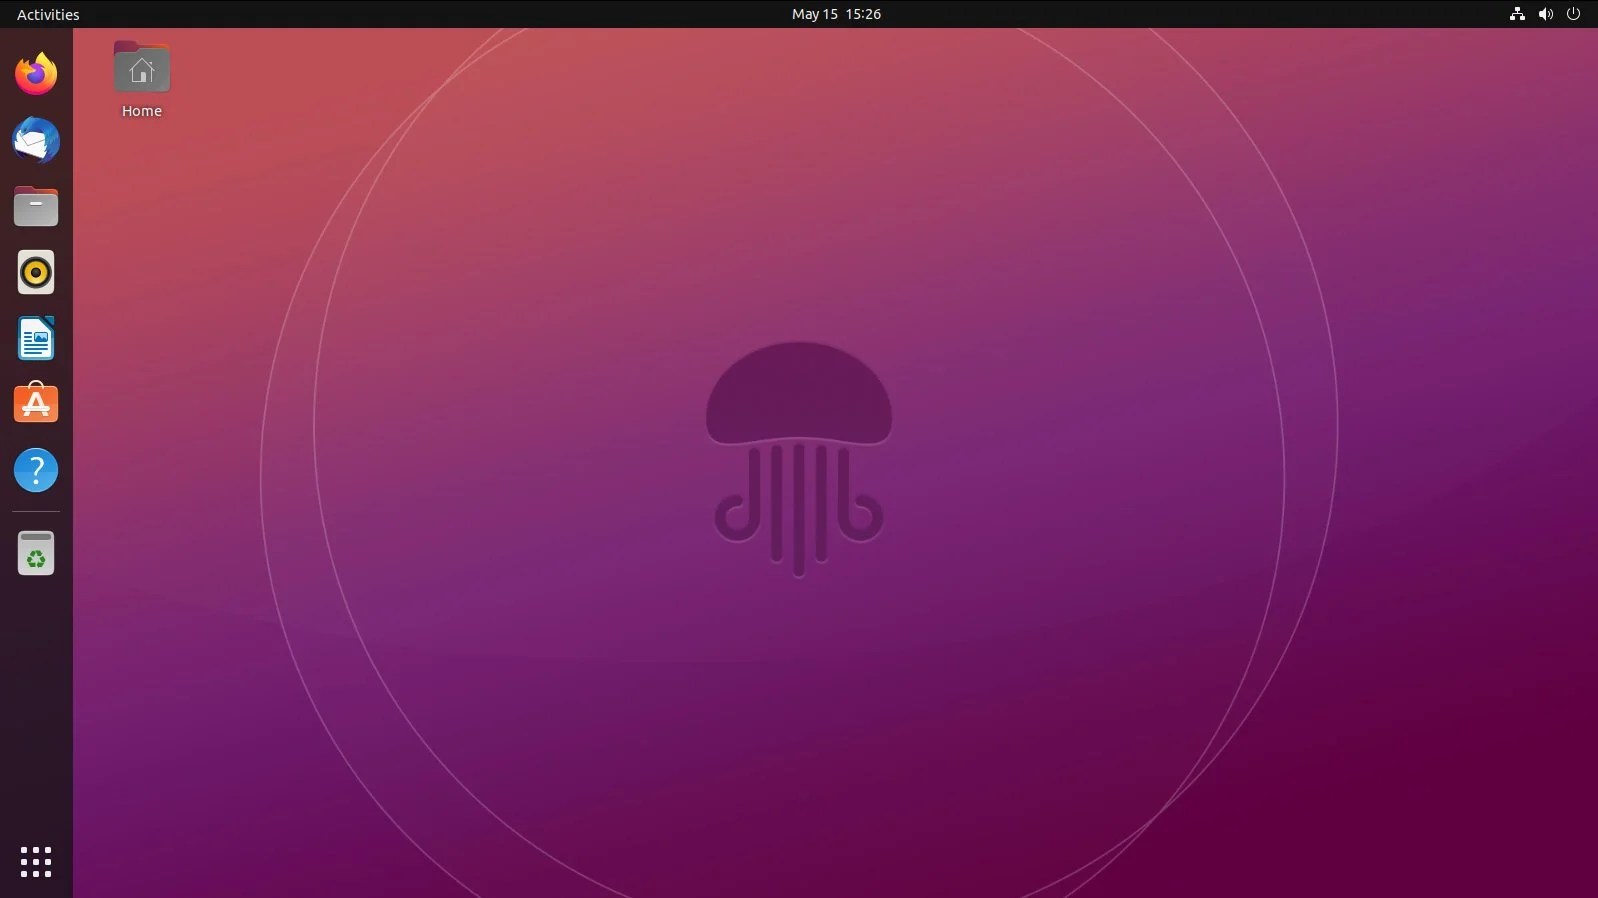This screenshot has width=1598, height=898.
Task: Open Ubuntu Software store
Action: pos(36,403)
